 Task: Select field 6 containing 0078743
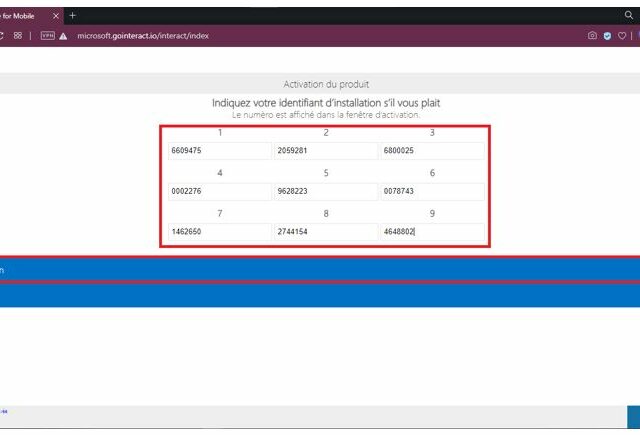[432, 192]
